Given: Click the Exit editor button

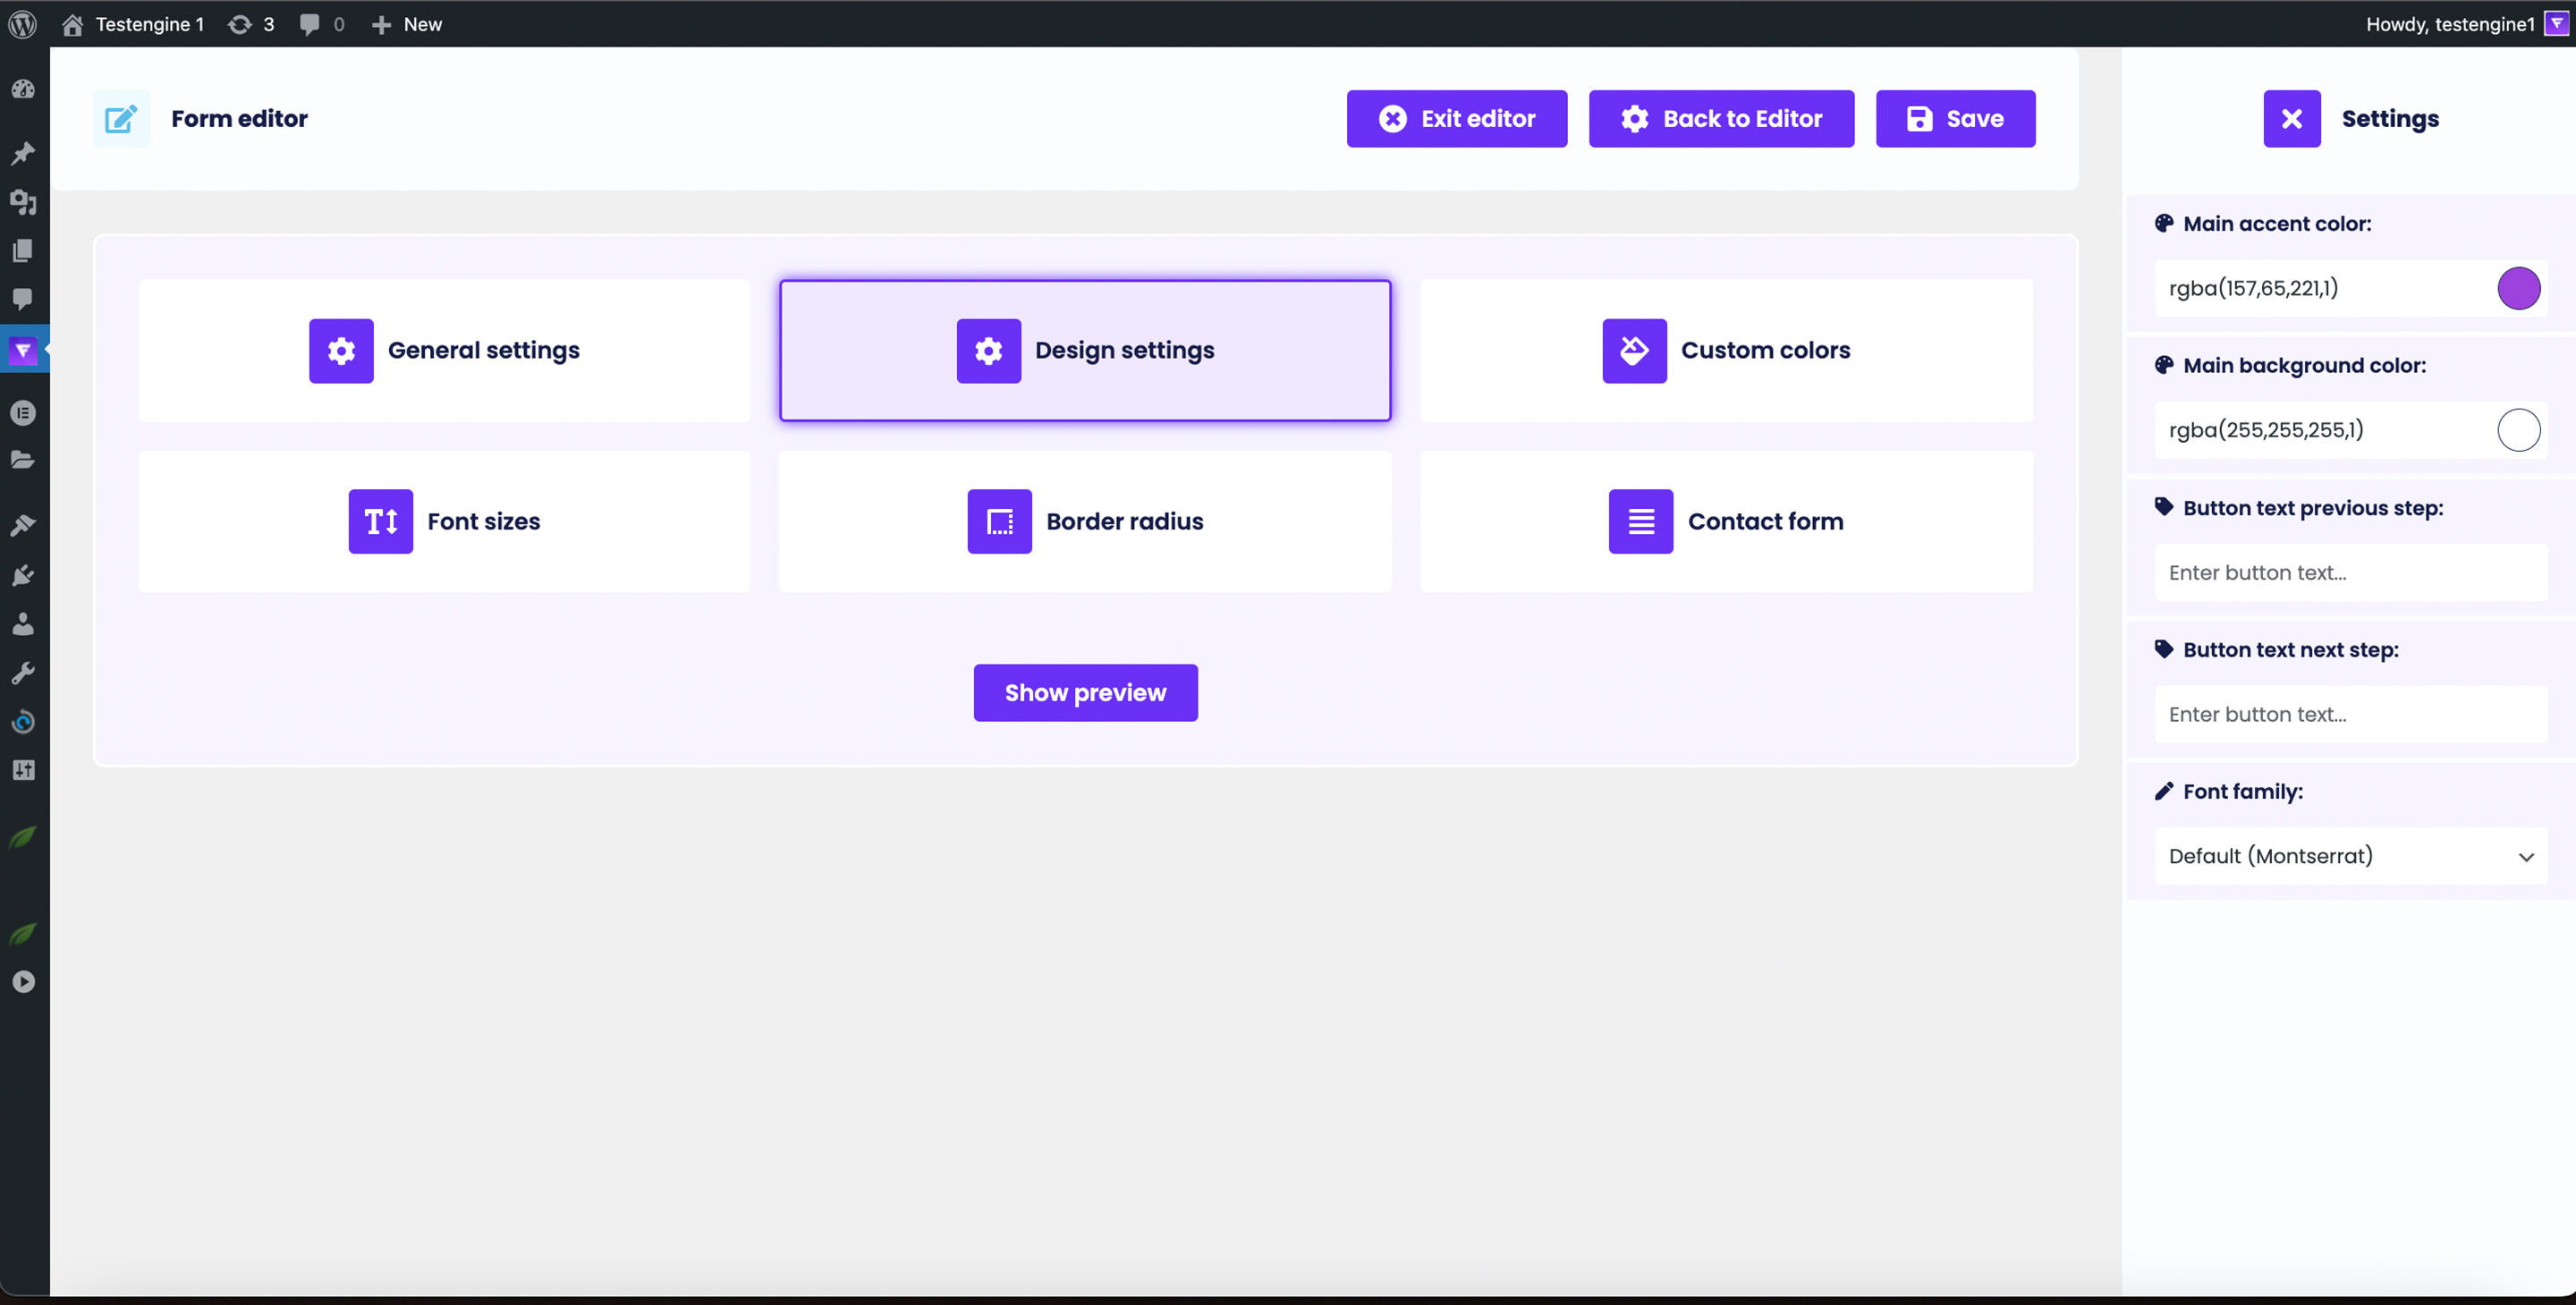Looking at the screenshot, I should point(1457,119).
